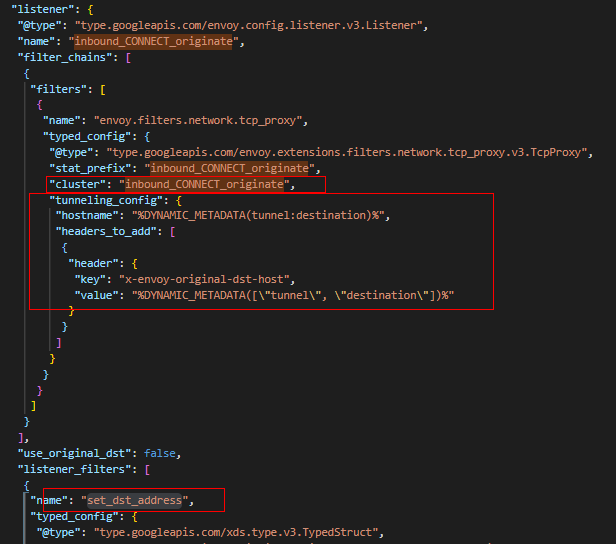The image size is (616, 544).
Task: Click the stat_prefix value inbound_CONNECT_originate
Action: tap(229, 169)
